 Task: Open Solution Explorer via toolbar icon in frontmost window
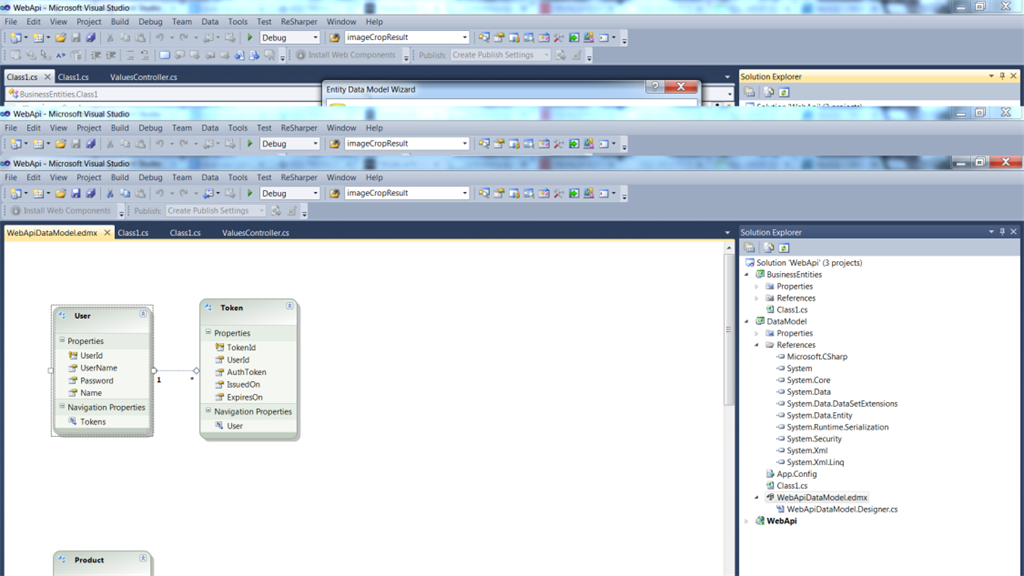[x=484, y=193]
